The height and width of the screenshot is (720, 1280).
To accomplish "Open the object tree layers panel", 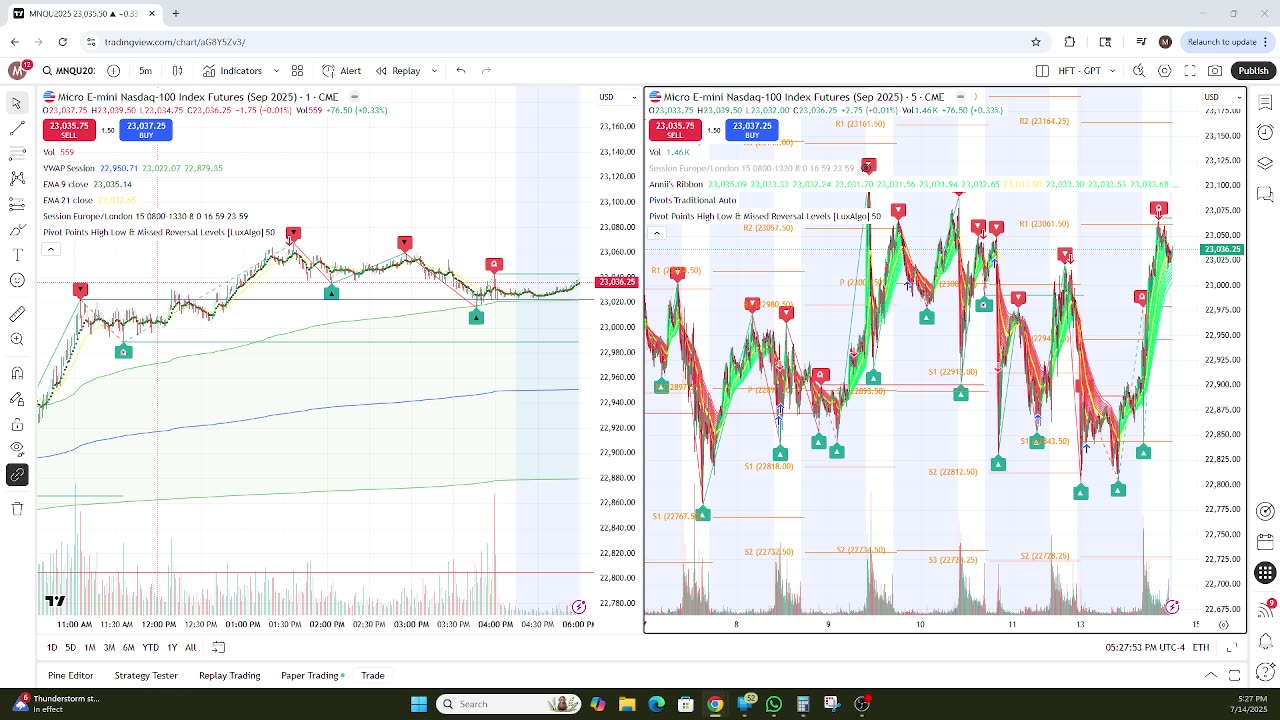I will pyautogui.click(x=1265, y=163).
